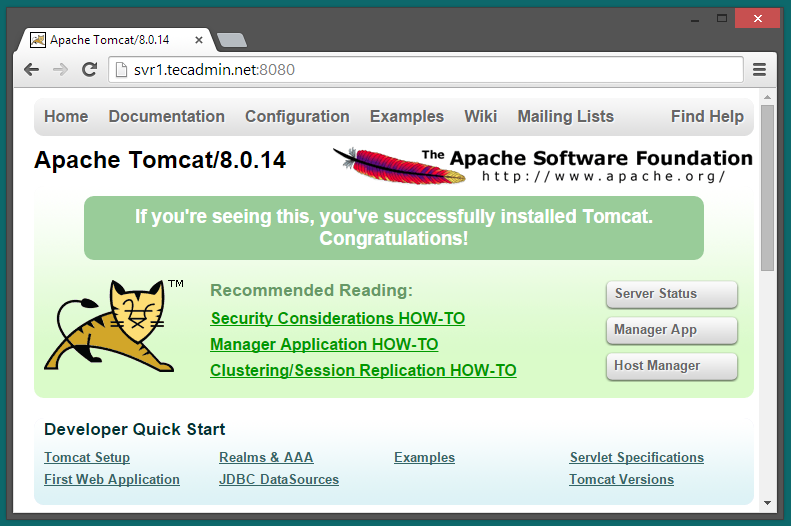791x526 pixels.
Task: Open the Configuration nav item
Action: [297, 116]
